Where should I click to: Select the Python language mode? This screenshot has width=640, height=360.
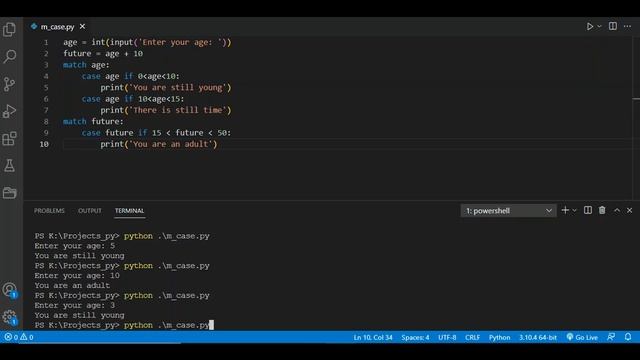[500, 338]
